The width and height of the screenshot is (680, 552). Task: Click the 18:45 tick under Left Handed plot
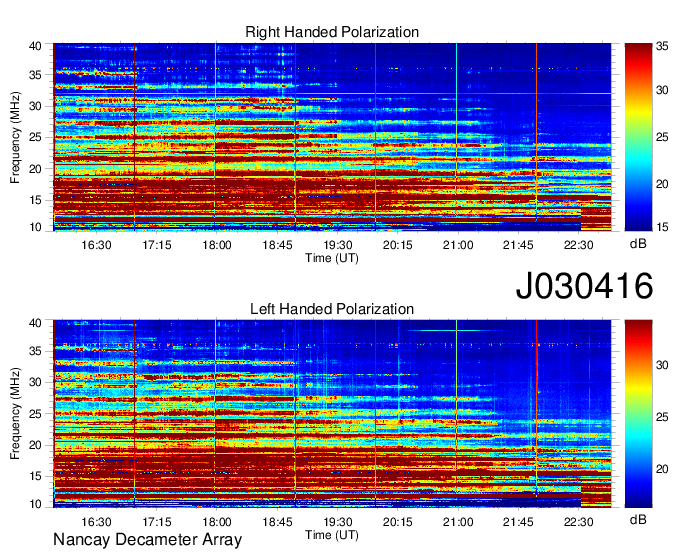pyautogui.click(x=277, y=522)
